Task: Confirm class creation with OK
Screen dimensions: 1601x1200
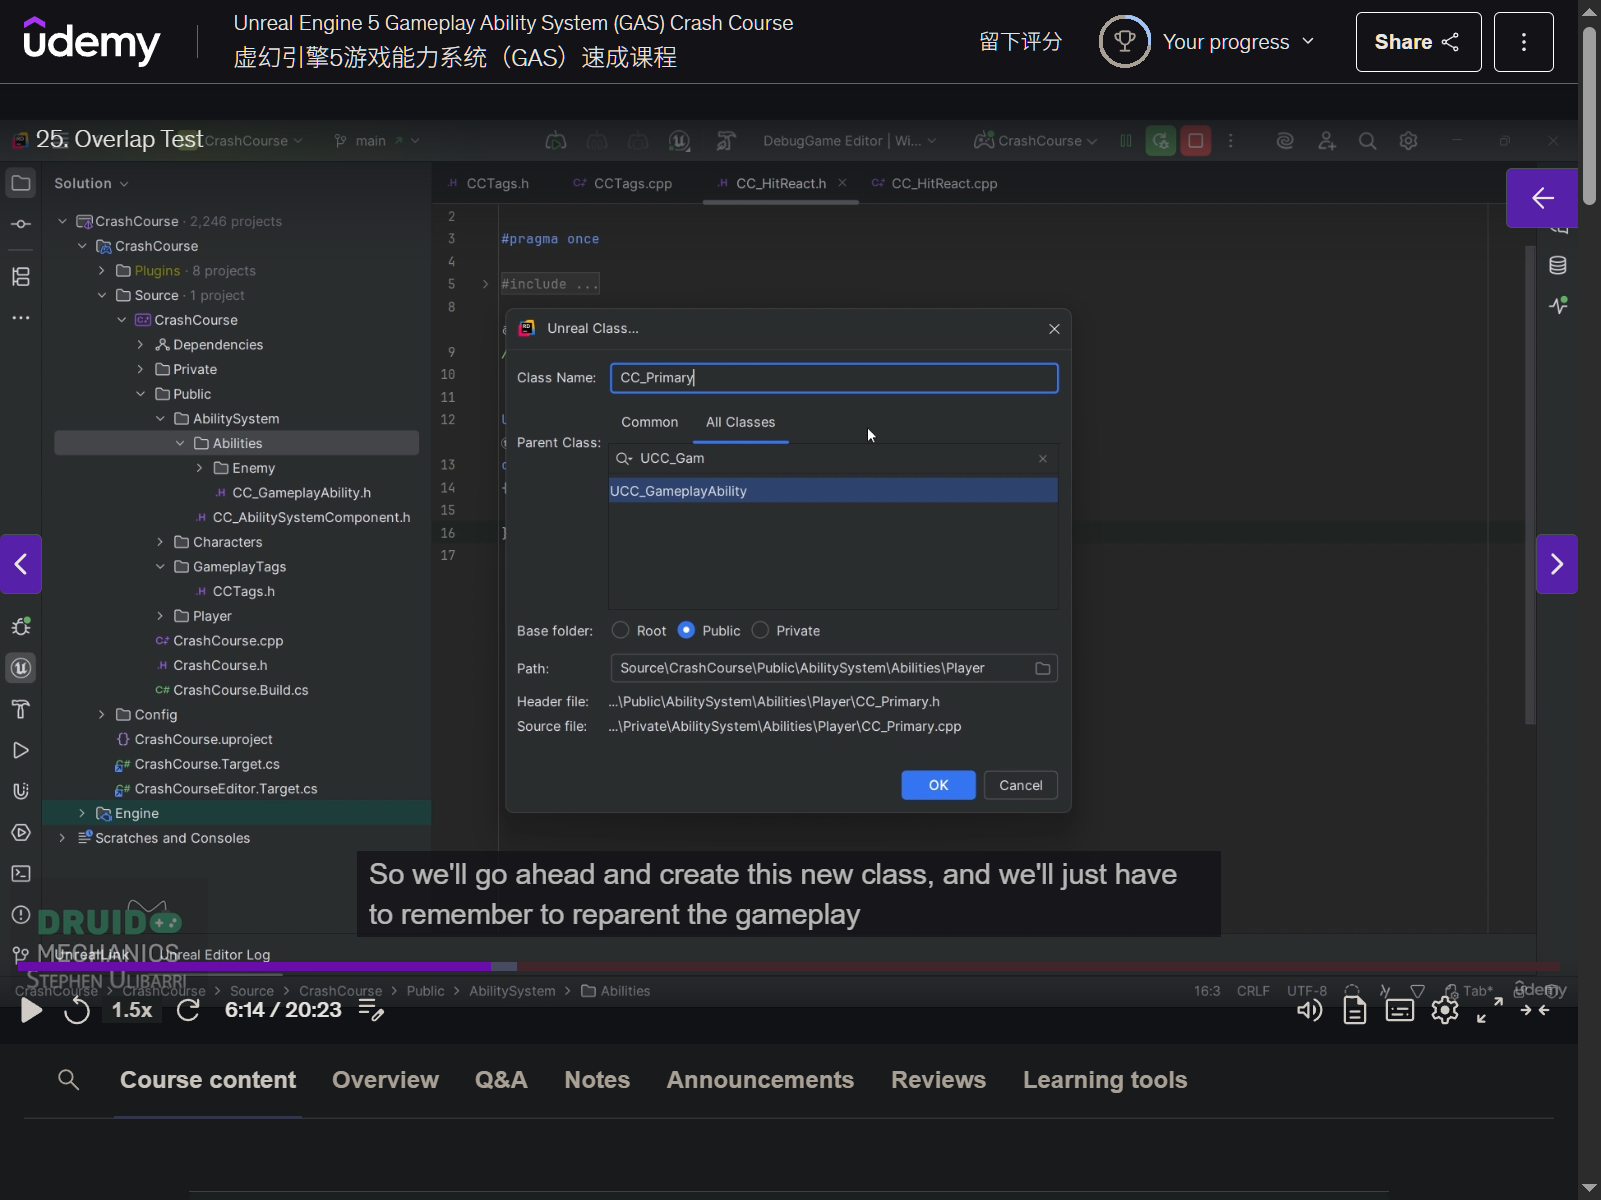Action: coord(938,785)
